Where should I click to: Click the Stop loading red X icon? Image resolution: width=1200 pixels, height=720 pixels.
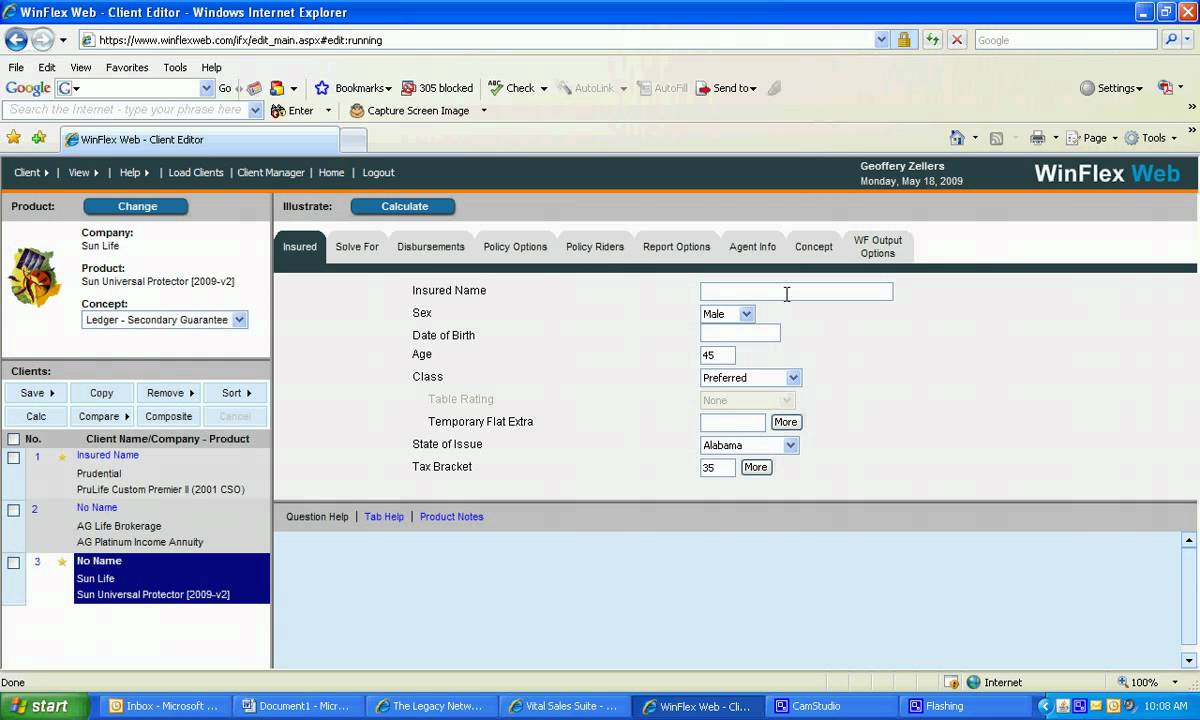[957, 40]
